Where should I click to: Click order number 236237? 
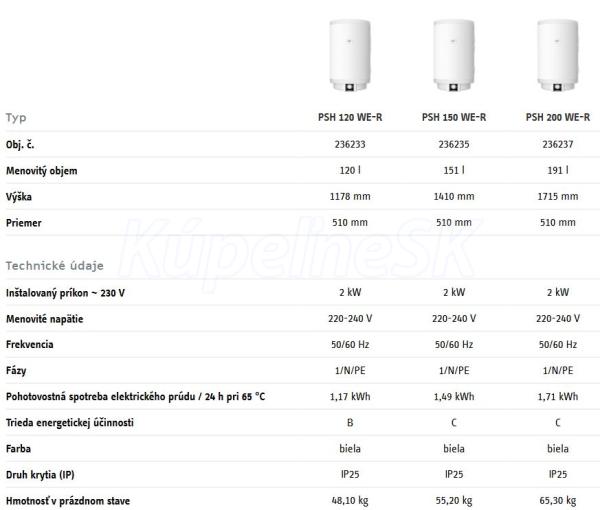(x=558, y=145)
